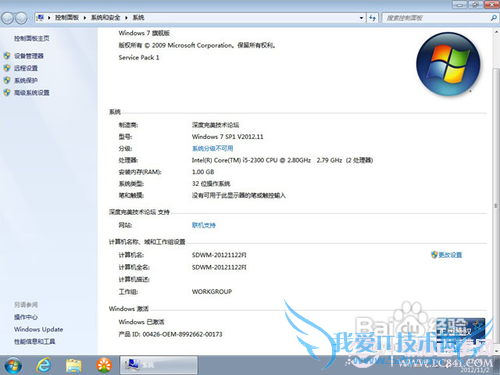500x375 pixels.
Task: Open 性能信息和工具 performance tools link
Action: [x=34, y=341]
